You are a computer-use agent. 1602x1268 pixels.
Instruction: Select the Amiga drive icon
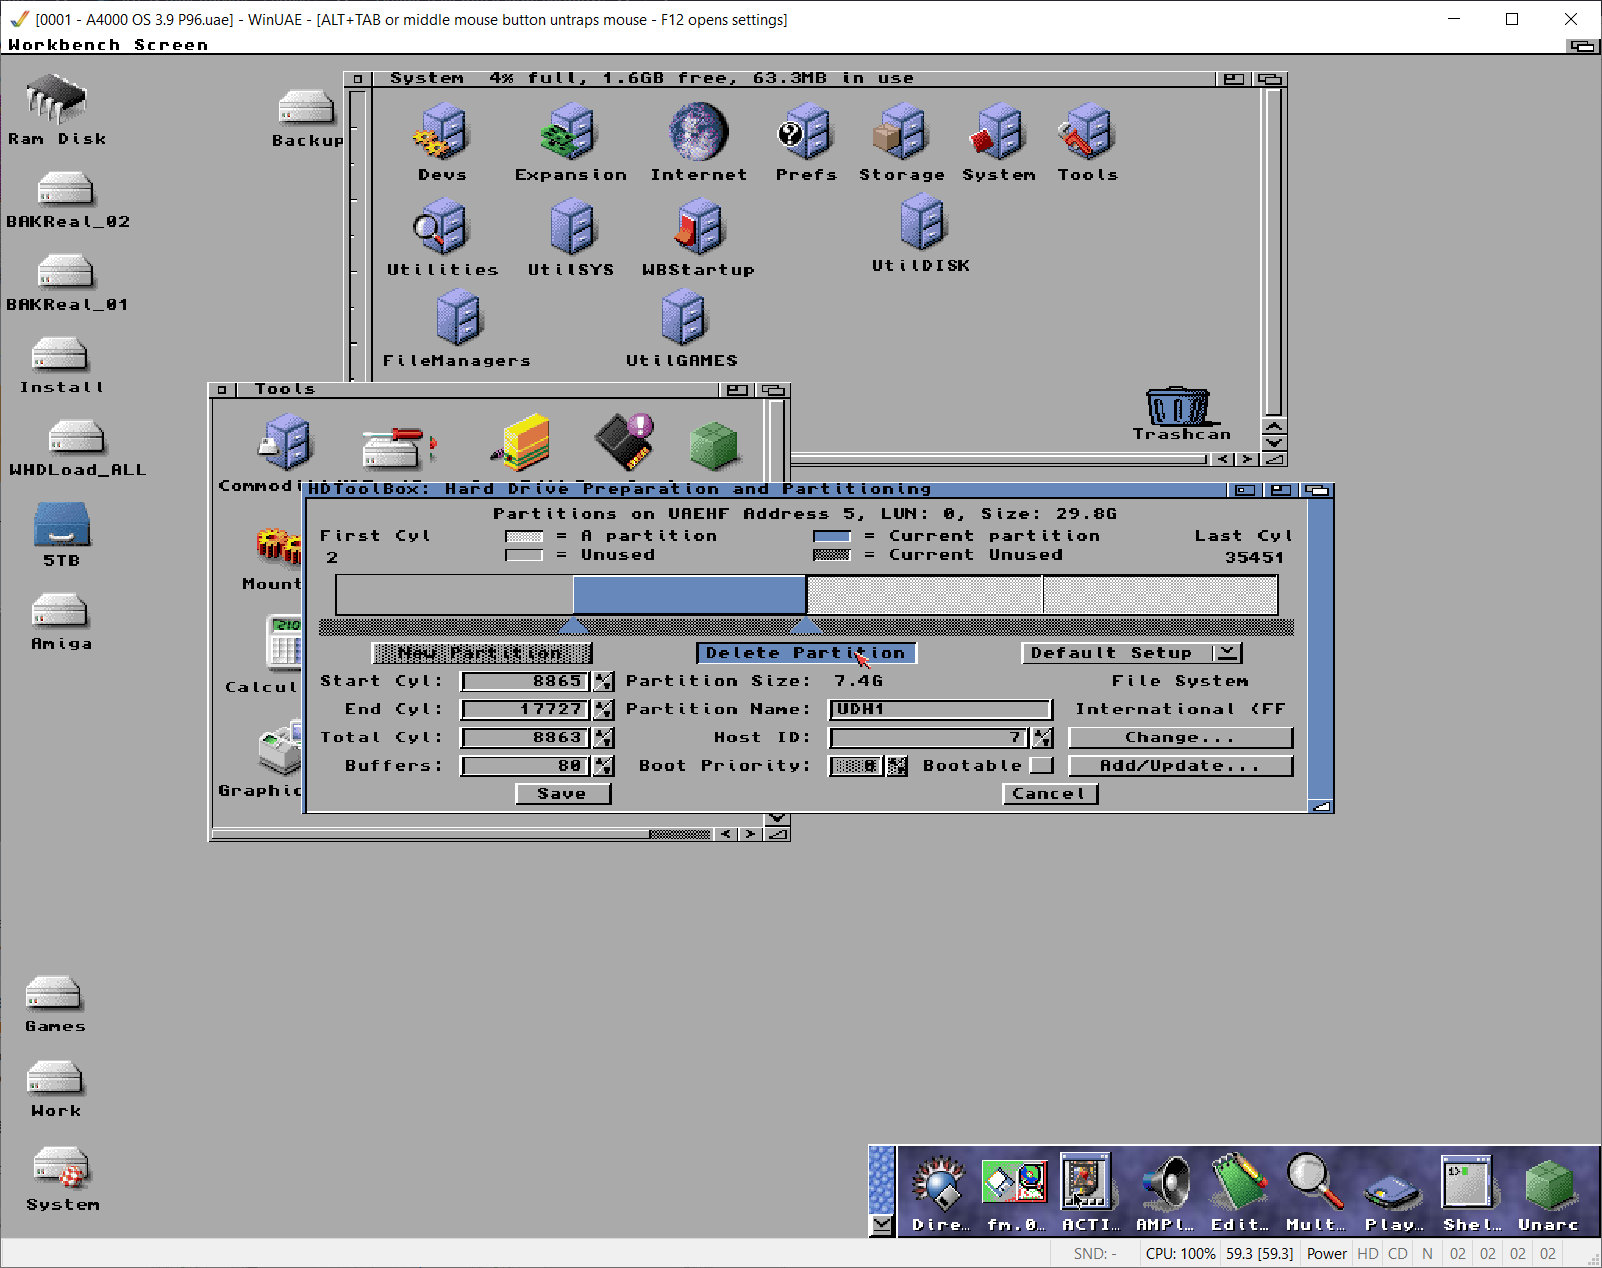click(60, 611)
